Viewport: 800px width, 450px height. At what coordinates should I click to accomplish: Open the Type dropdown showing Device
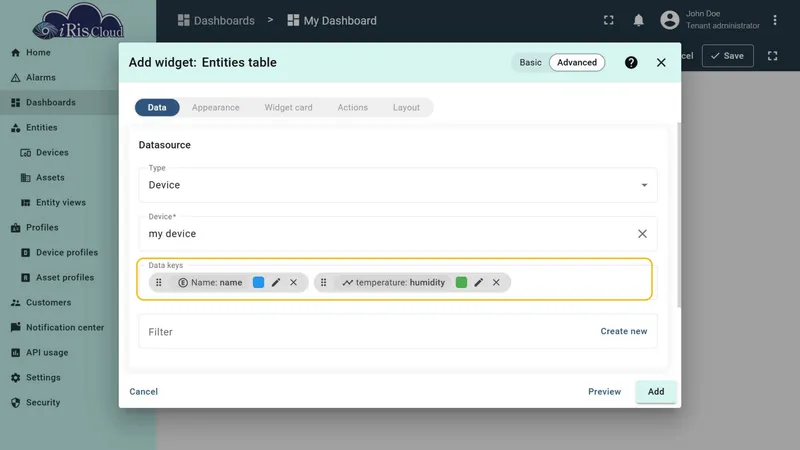[397, 185]
